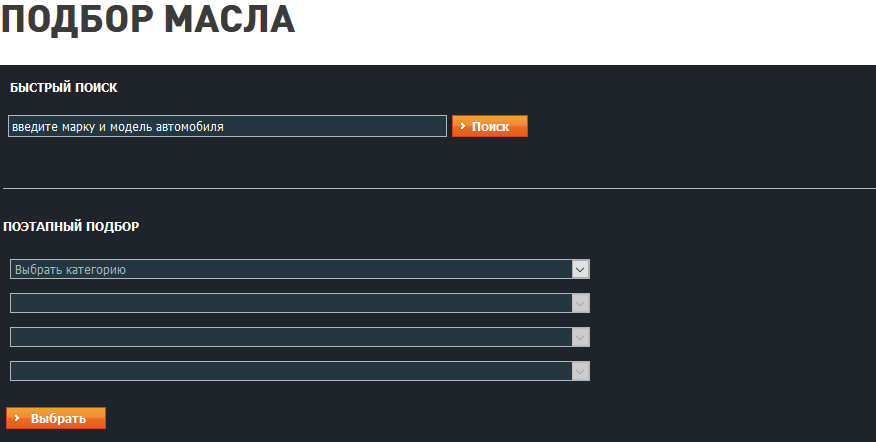Click the arrow of the category dropdown
The height and width of the screenshot is (442, 876).
(580, 269)
